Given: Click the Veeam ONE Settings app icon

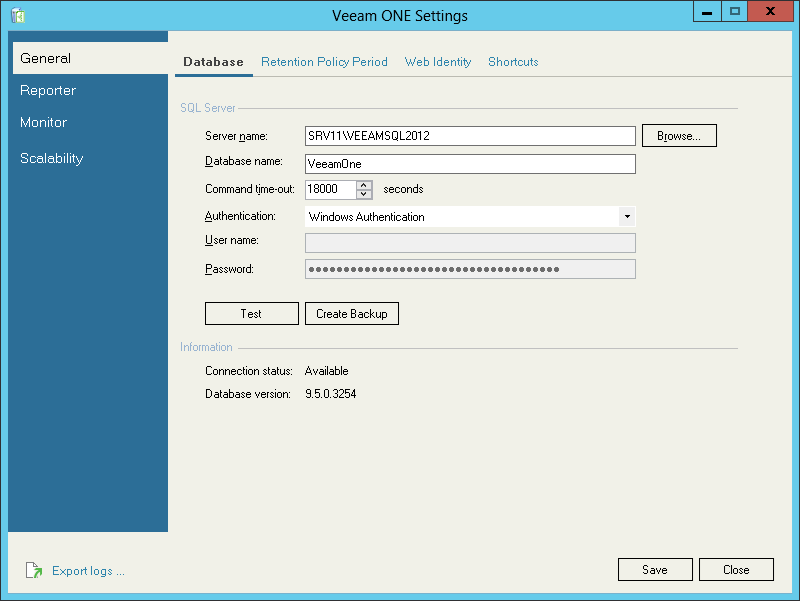Looking at the screenshot, I should pyautogui.click(x=18, y=15).
